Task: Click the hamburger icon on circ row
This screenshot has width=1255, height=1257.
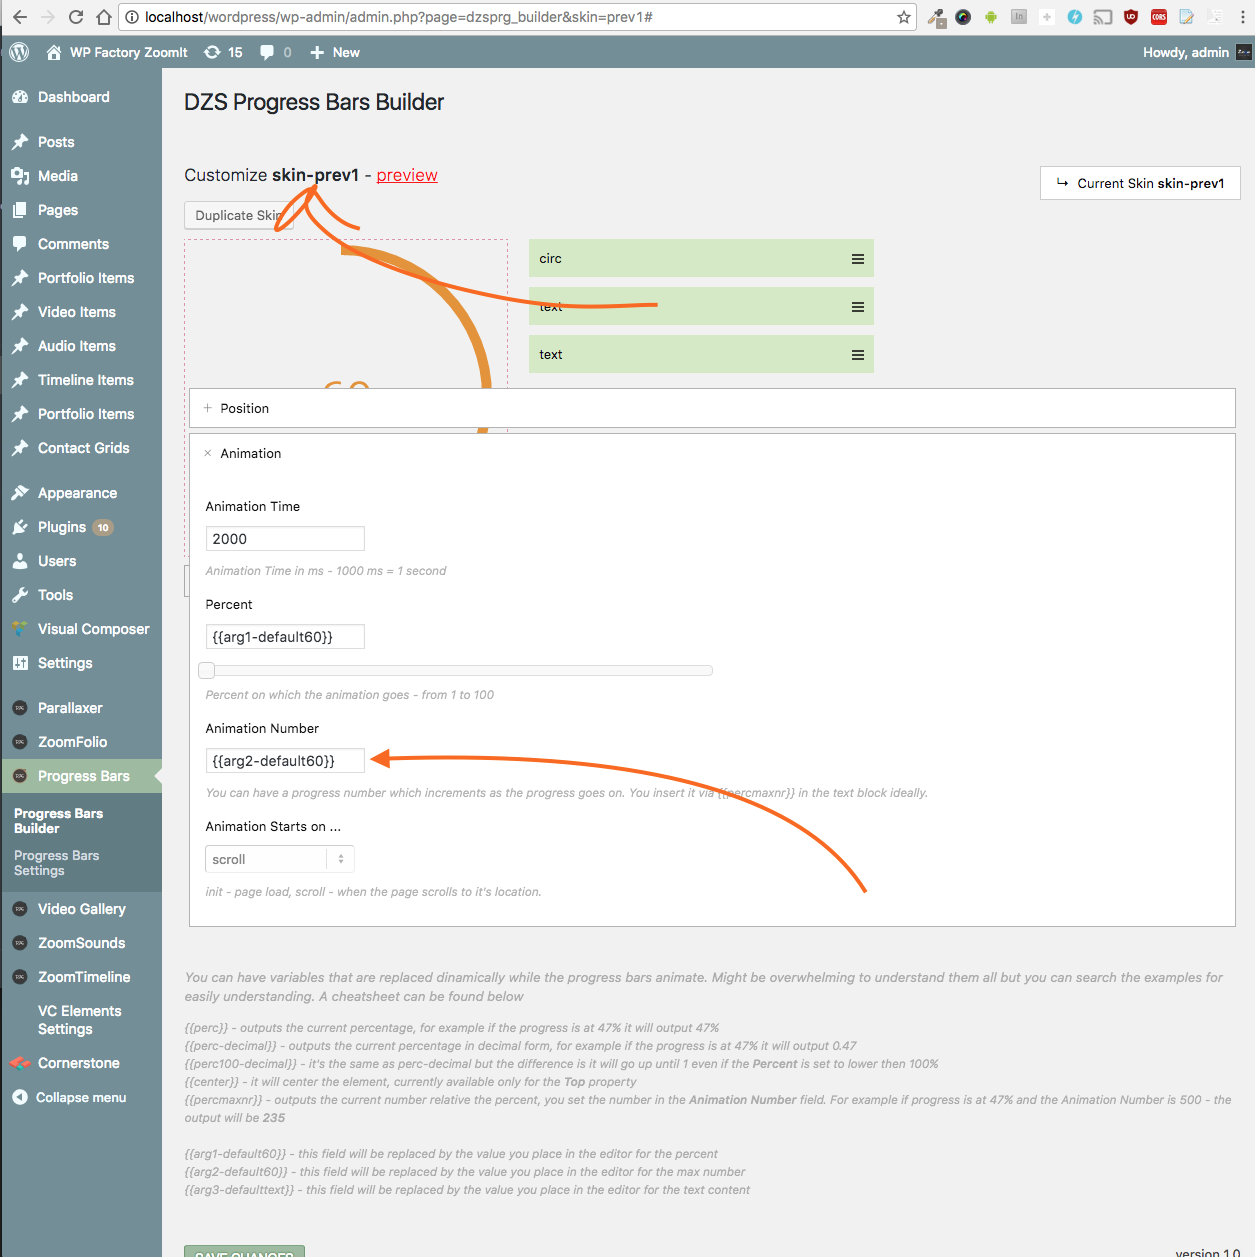Action: tap(857, 259)
